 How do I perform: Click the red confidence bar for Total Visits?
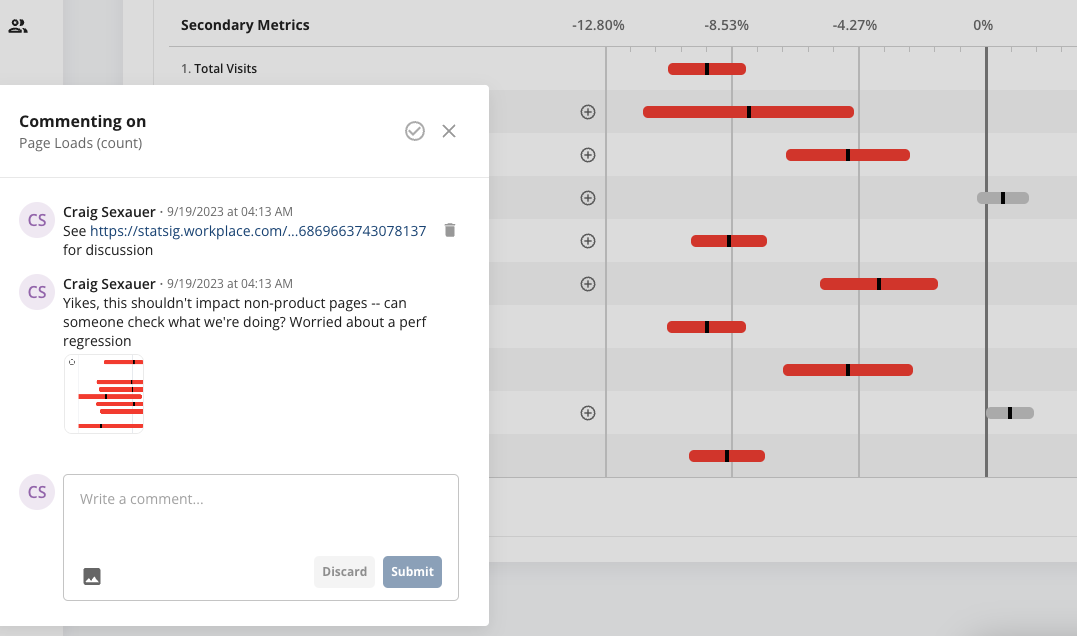tap(706, 68)
